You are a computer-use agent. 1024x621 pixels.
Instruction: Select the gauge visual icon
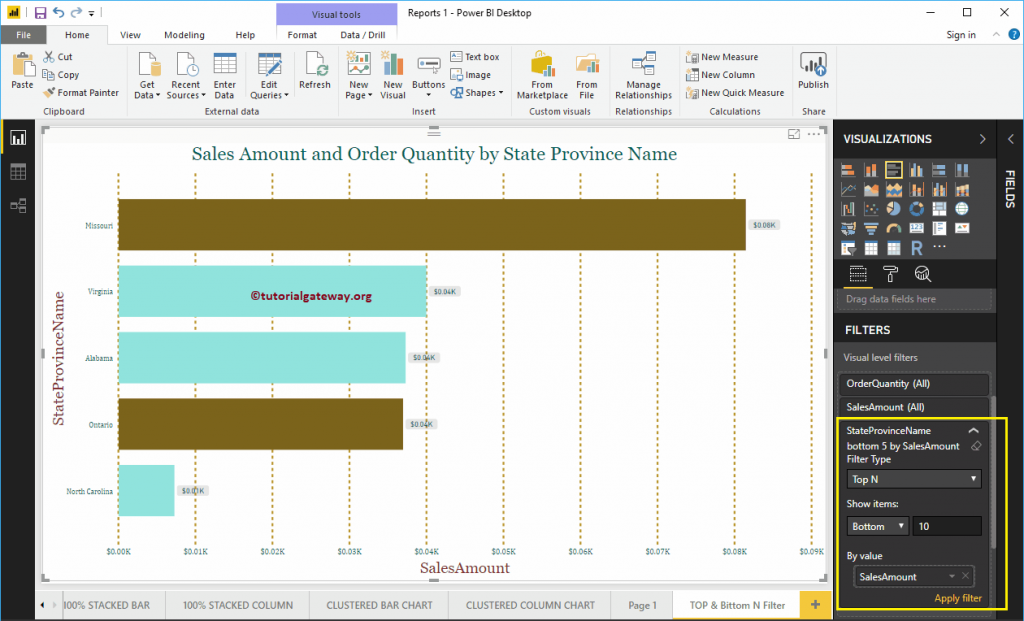(x=894, y=228)
